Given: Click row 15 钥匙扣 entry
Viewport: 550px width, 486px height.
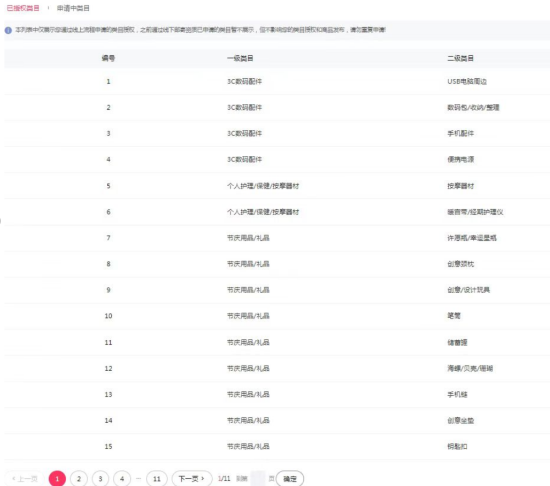Looking at the screenshot, I should tap(277, 446).
